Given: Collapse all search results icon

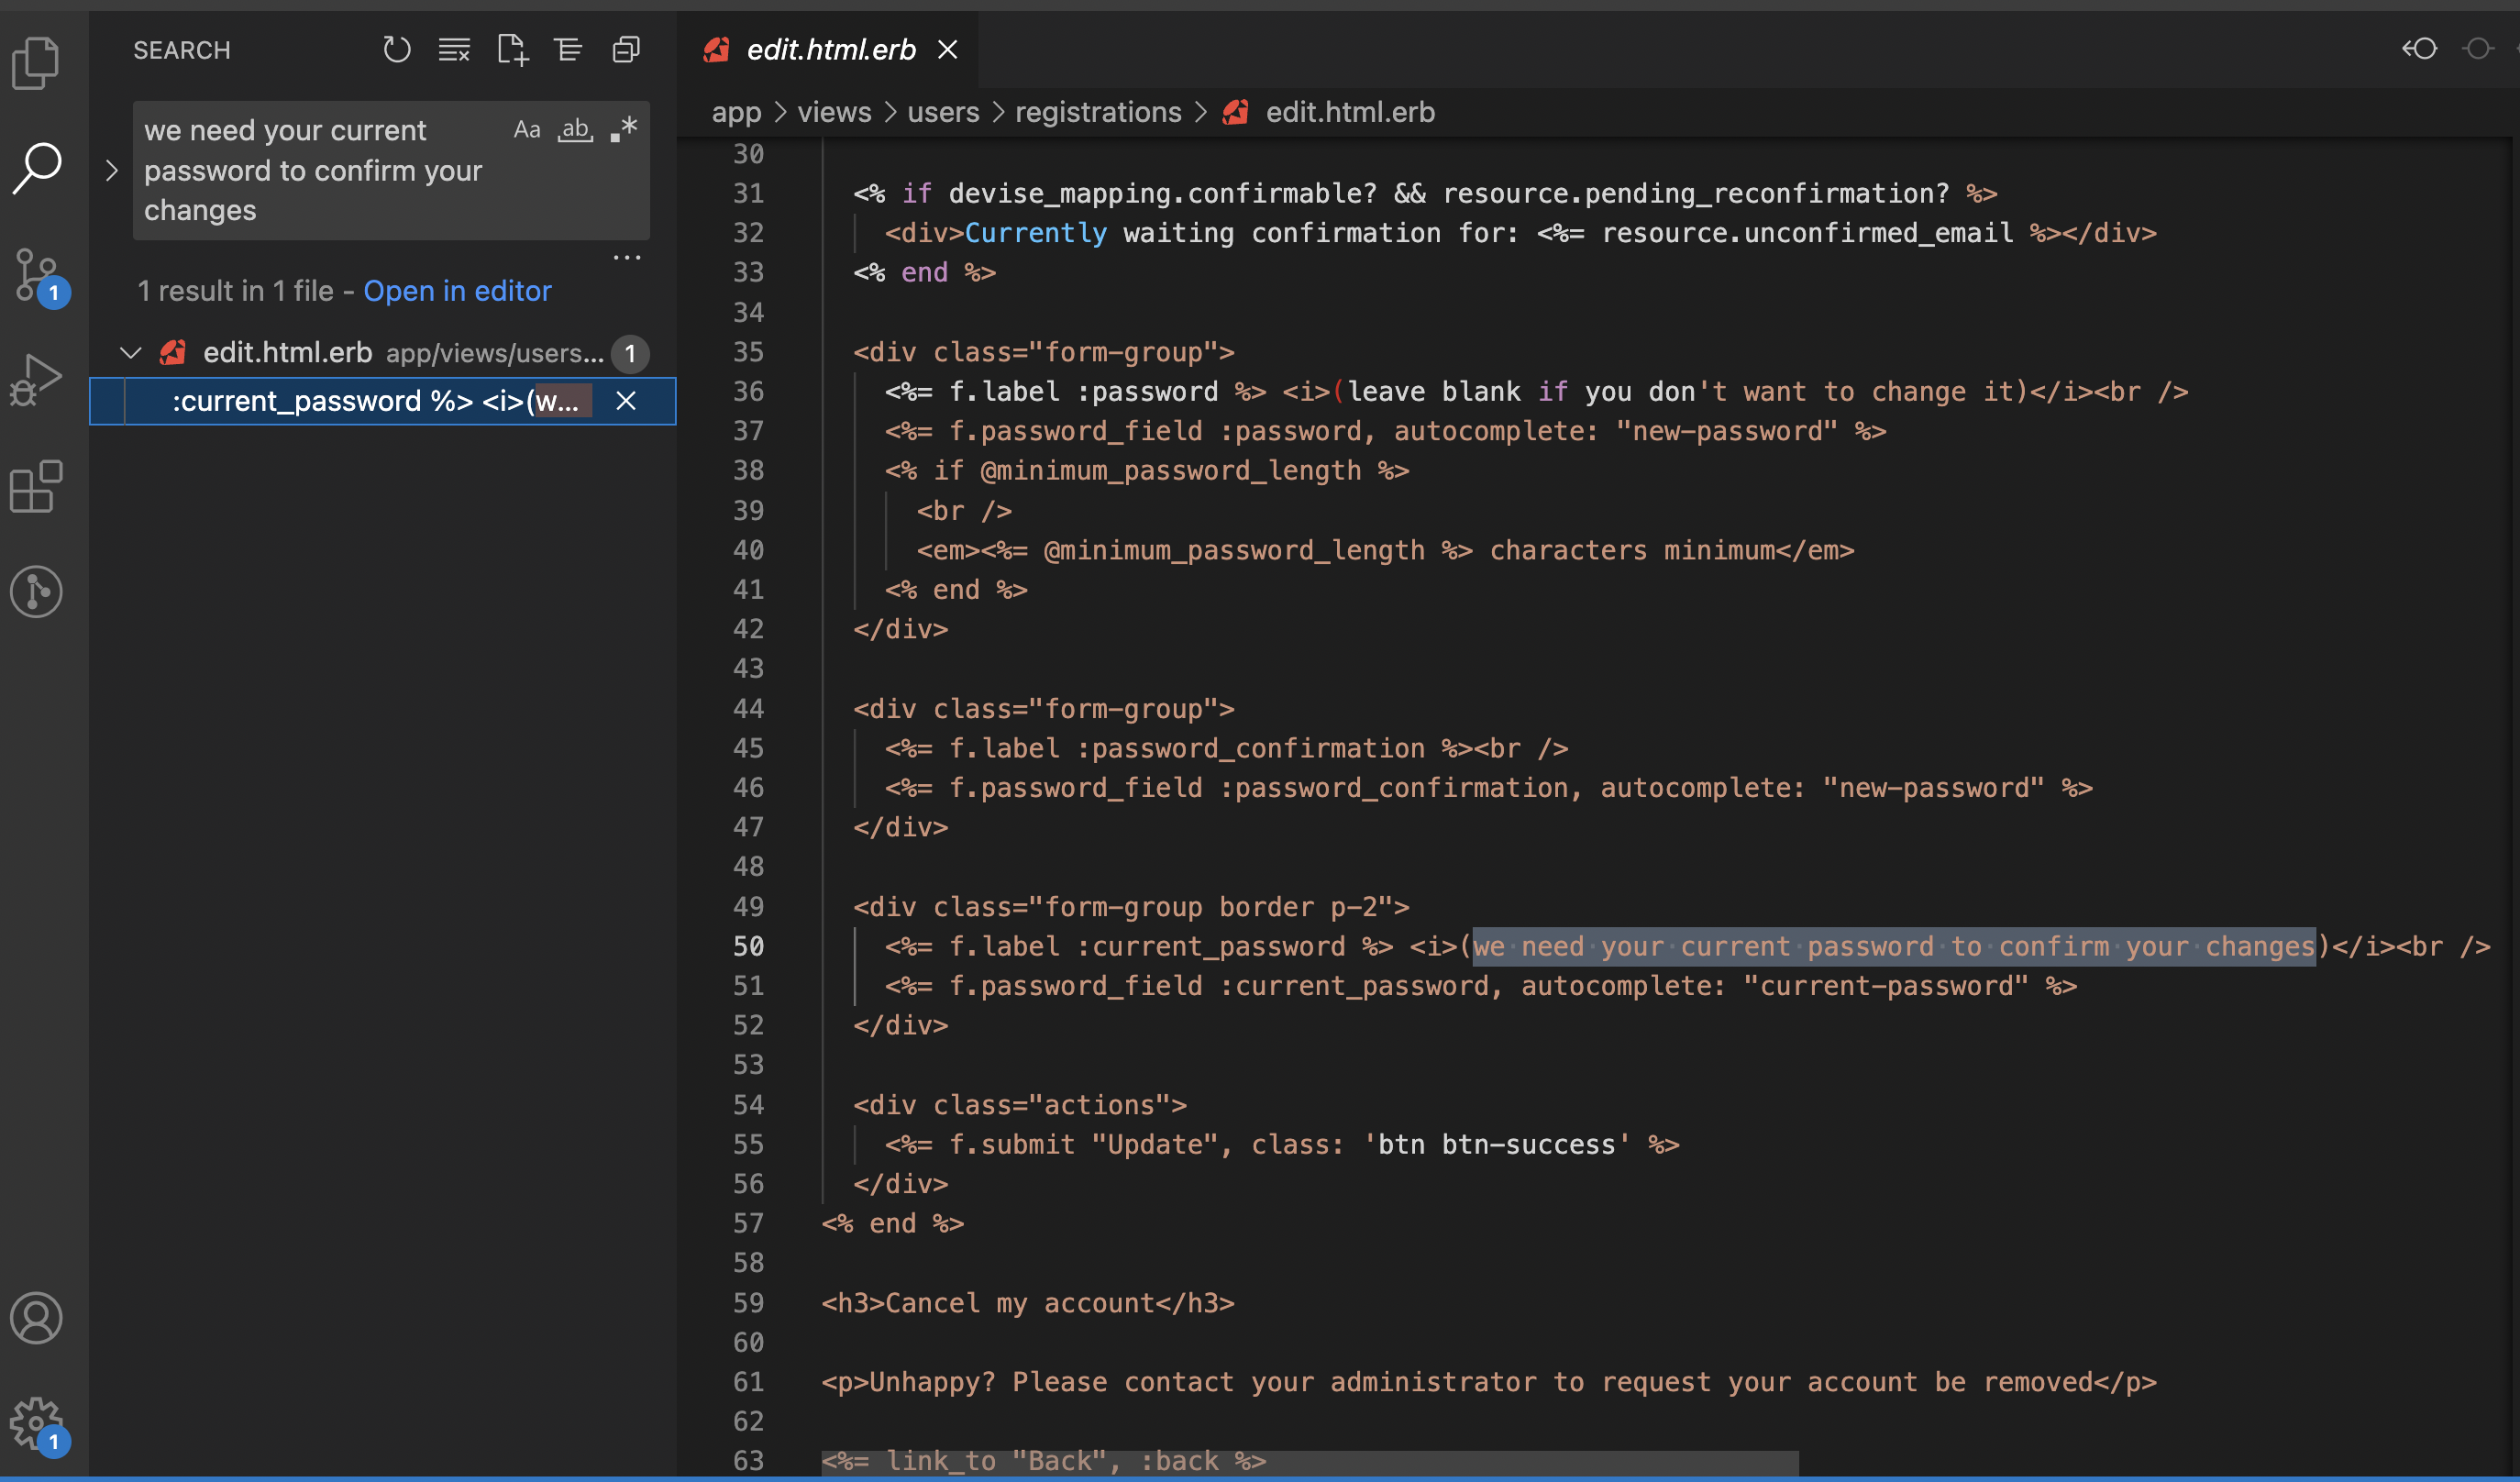Looking at the screenshot, I should tap(626, 49).
